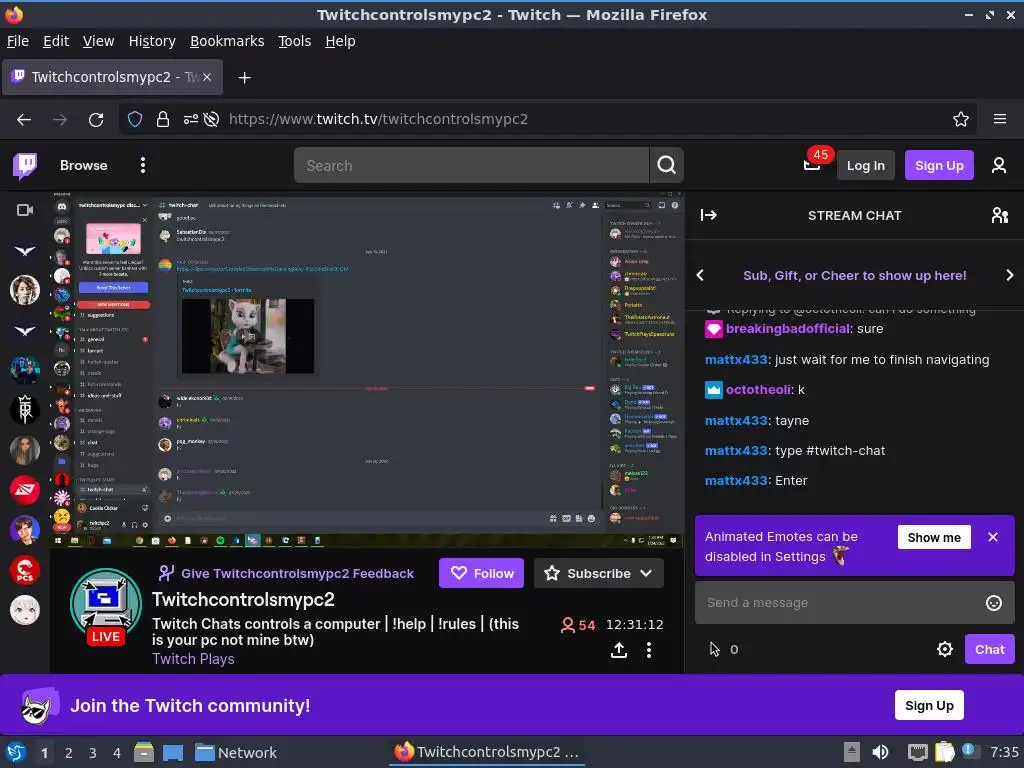Open the Browse page
The image size is (1024, 768).
click(x=84, y=166)
